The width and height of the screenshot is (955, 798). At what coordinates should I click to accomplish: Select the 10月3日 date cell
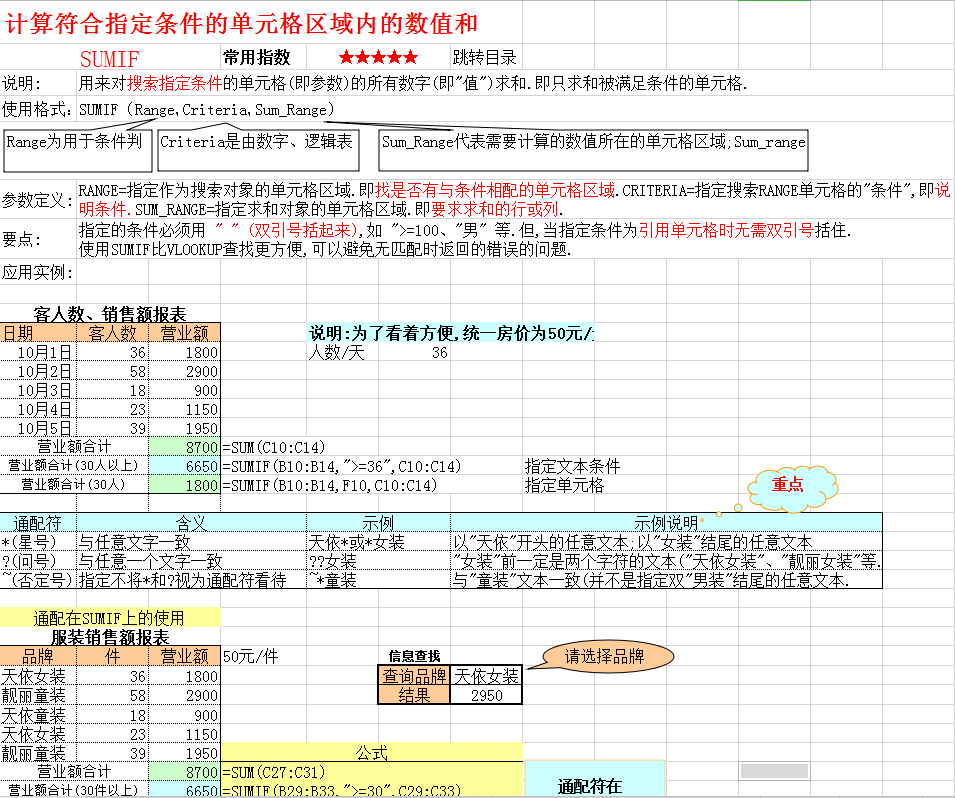[x=38, y=390]
